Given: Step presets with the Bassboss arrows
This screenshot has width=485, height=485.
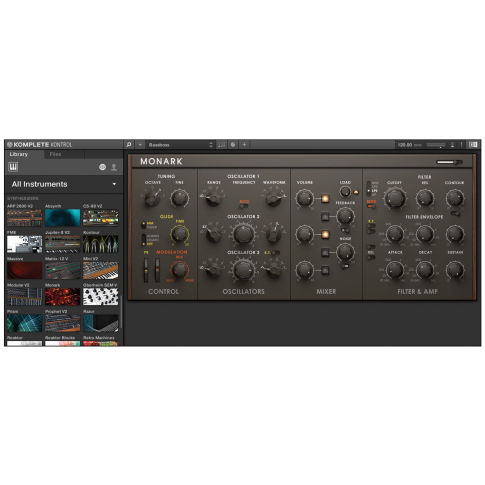Looking at the screenshot, I should pyautogui.click(x=211, y=145).
